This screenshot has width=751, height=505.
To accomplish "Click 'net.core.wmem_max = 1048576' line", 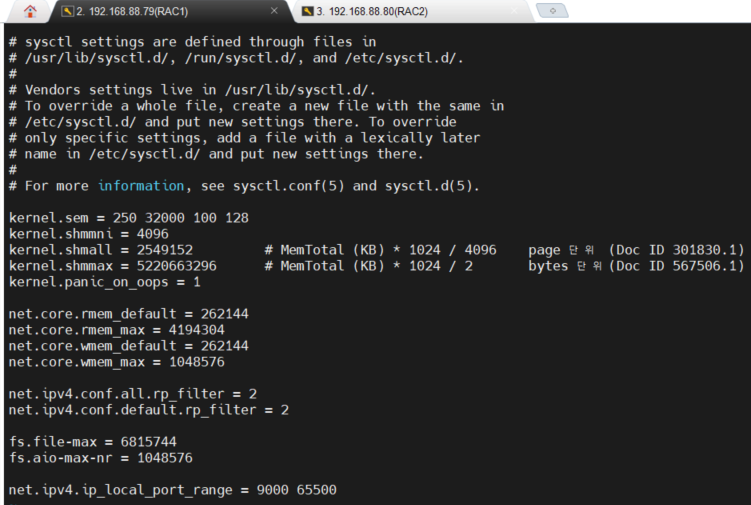I will pos(117,362).
